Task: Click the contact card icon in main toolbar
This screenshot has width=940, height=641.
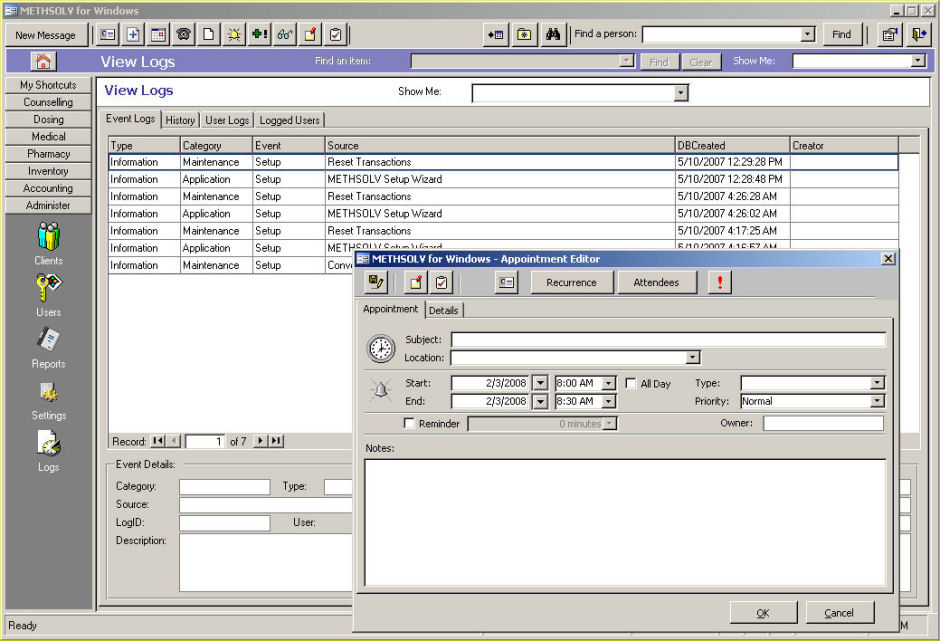Action: 108,35
